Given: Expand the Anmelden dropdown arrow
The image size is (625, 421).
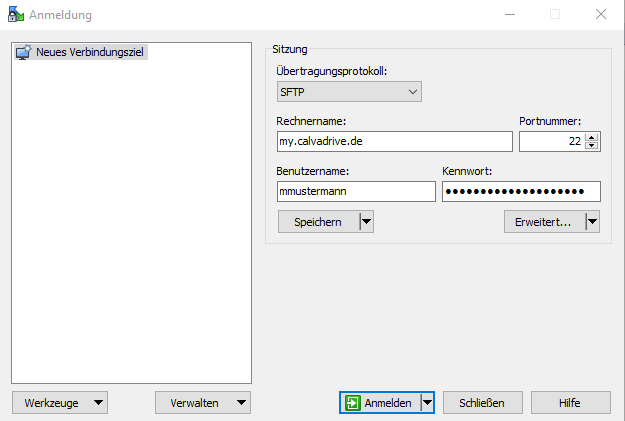Looking at the screenshot, I should coord(427,403).
